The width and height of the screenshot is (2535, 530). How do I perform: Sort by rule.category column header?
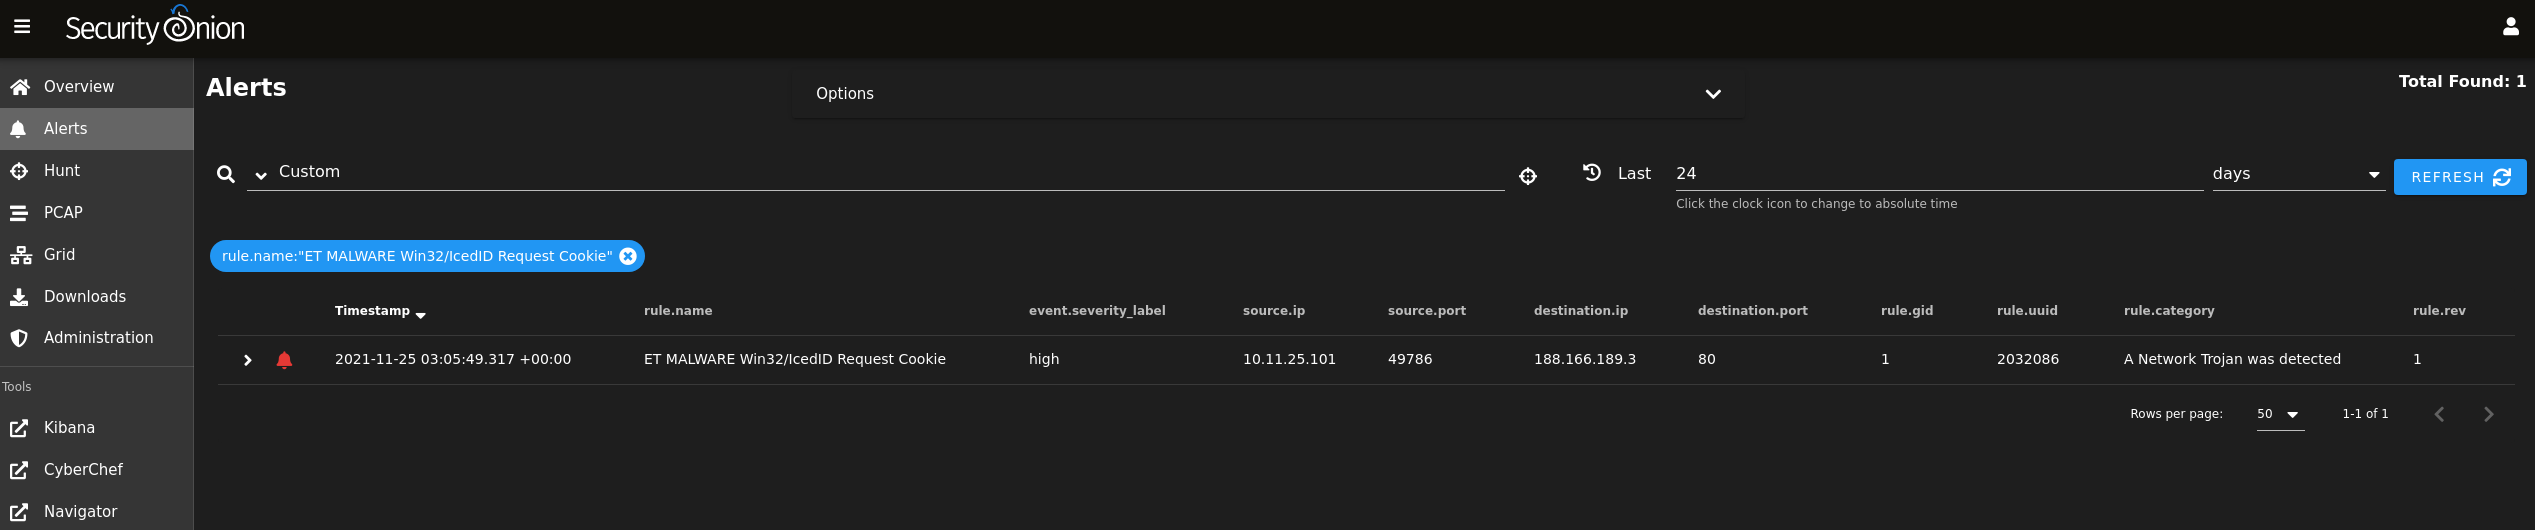tap(2168, 311)
